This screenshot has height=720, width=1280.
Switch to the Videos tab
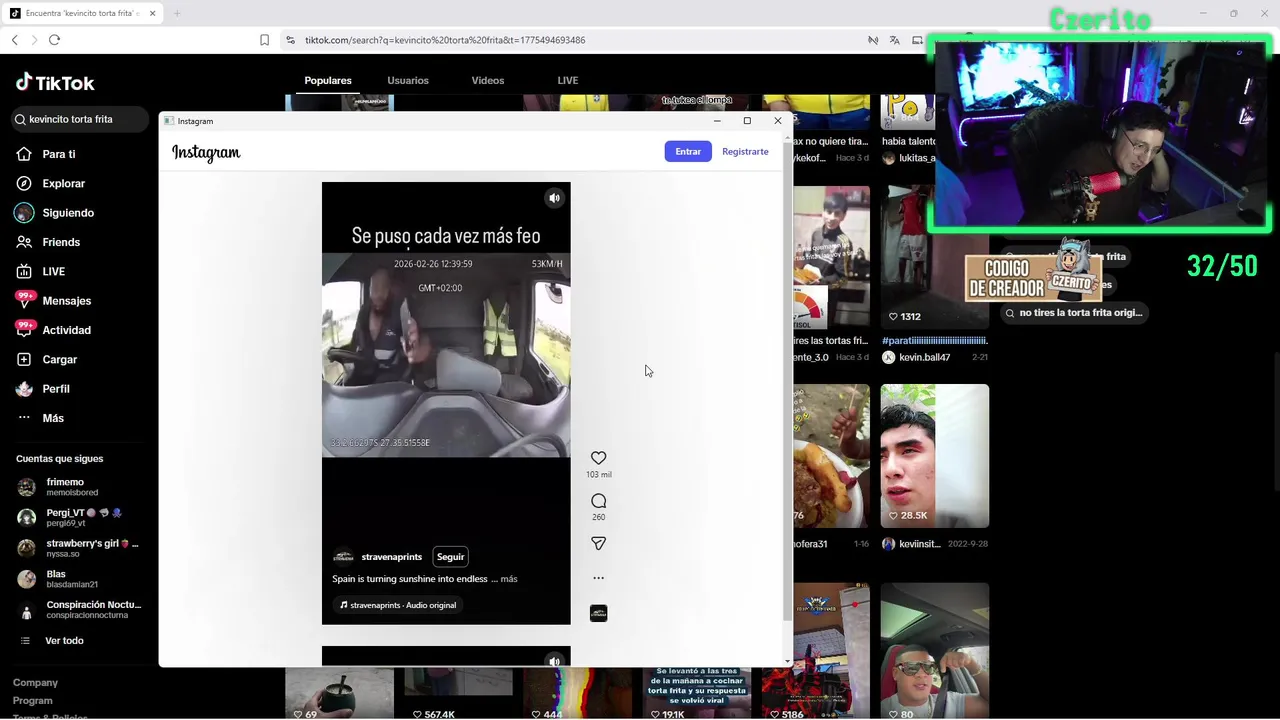(x=488, y=81)
